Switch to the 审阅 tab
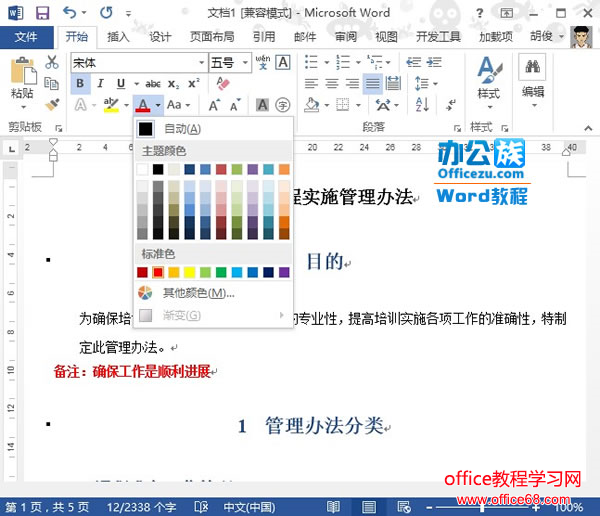This screenshot has height=516, width=600. click(x=346, y=37)
